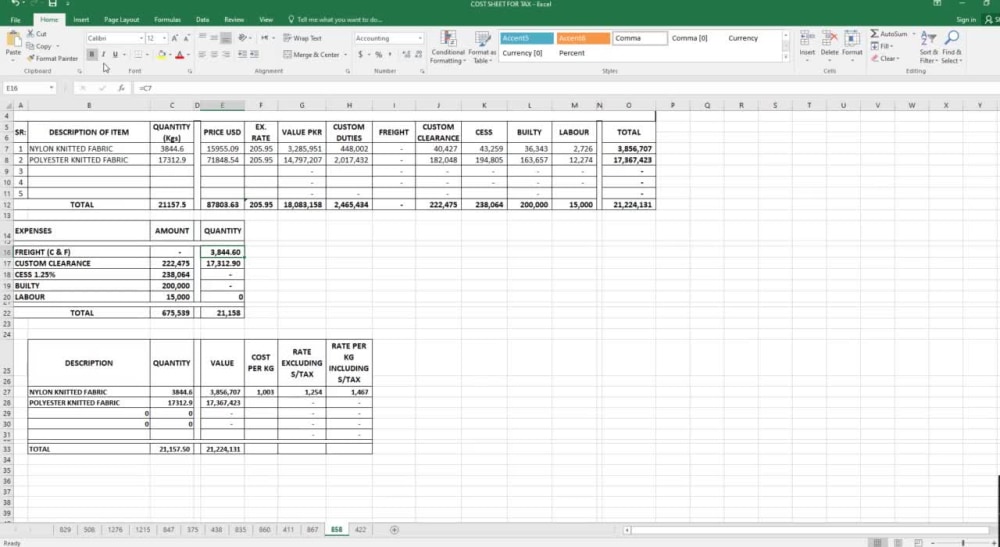Expand the Name Box dropdown arrow
This screenshot has width=1000, height=547.
51,88
